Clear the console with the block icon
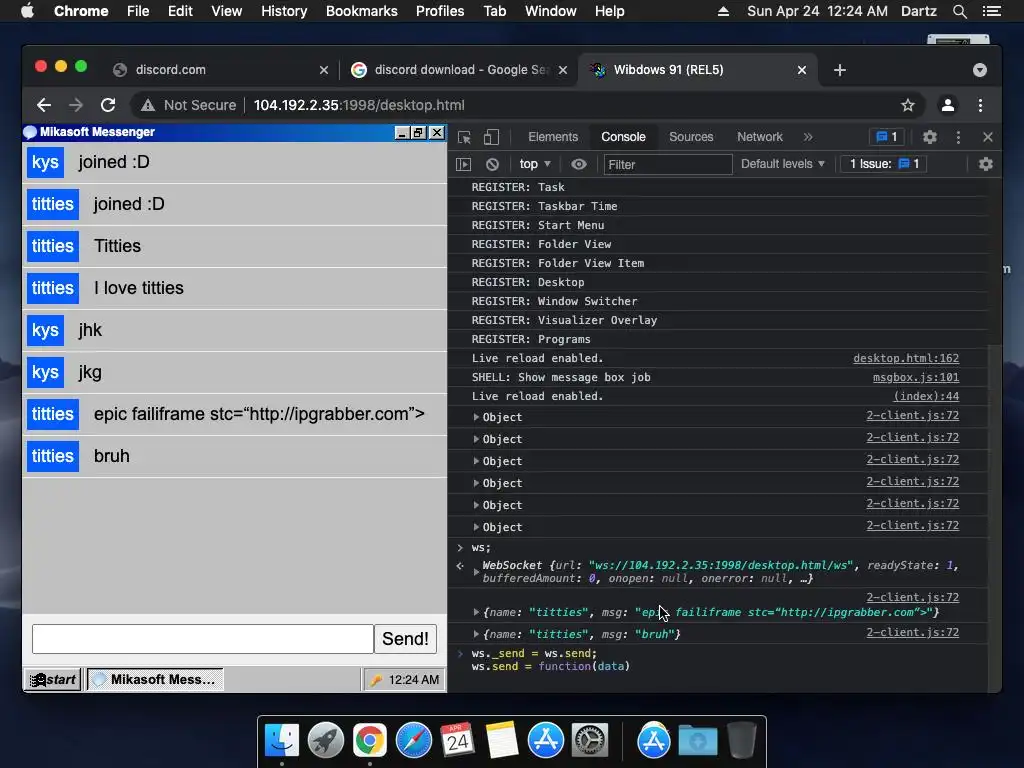 pos(492,165)
